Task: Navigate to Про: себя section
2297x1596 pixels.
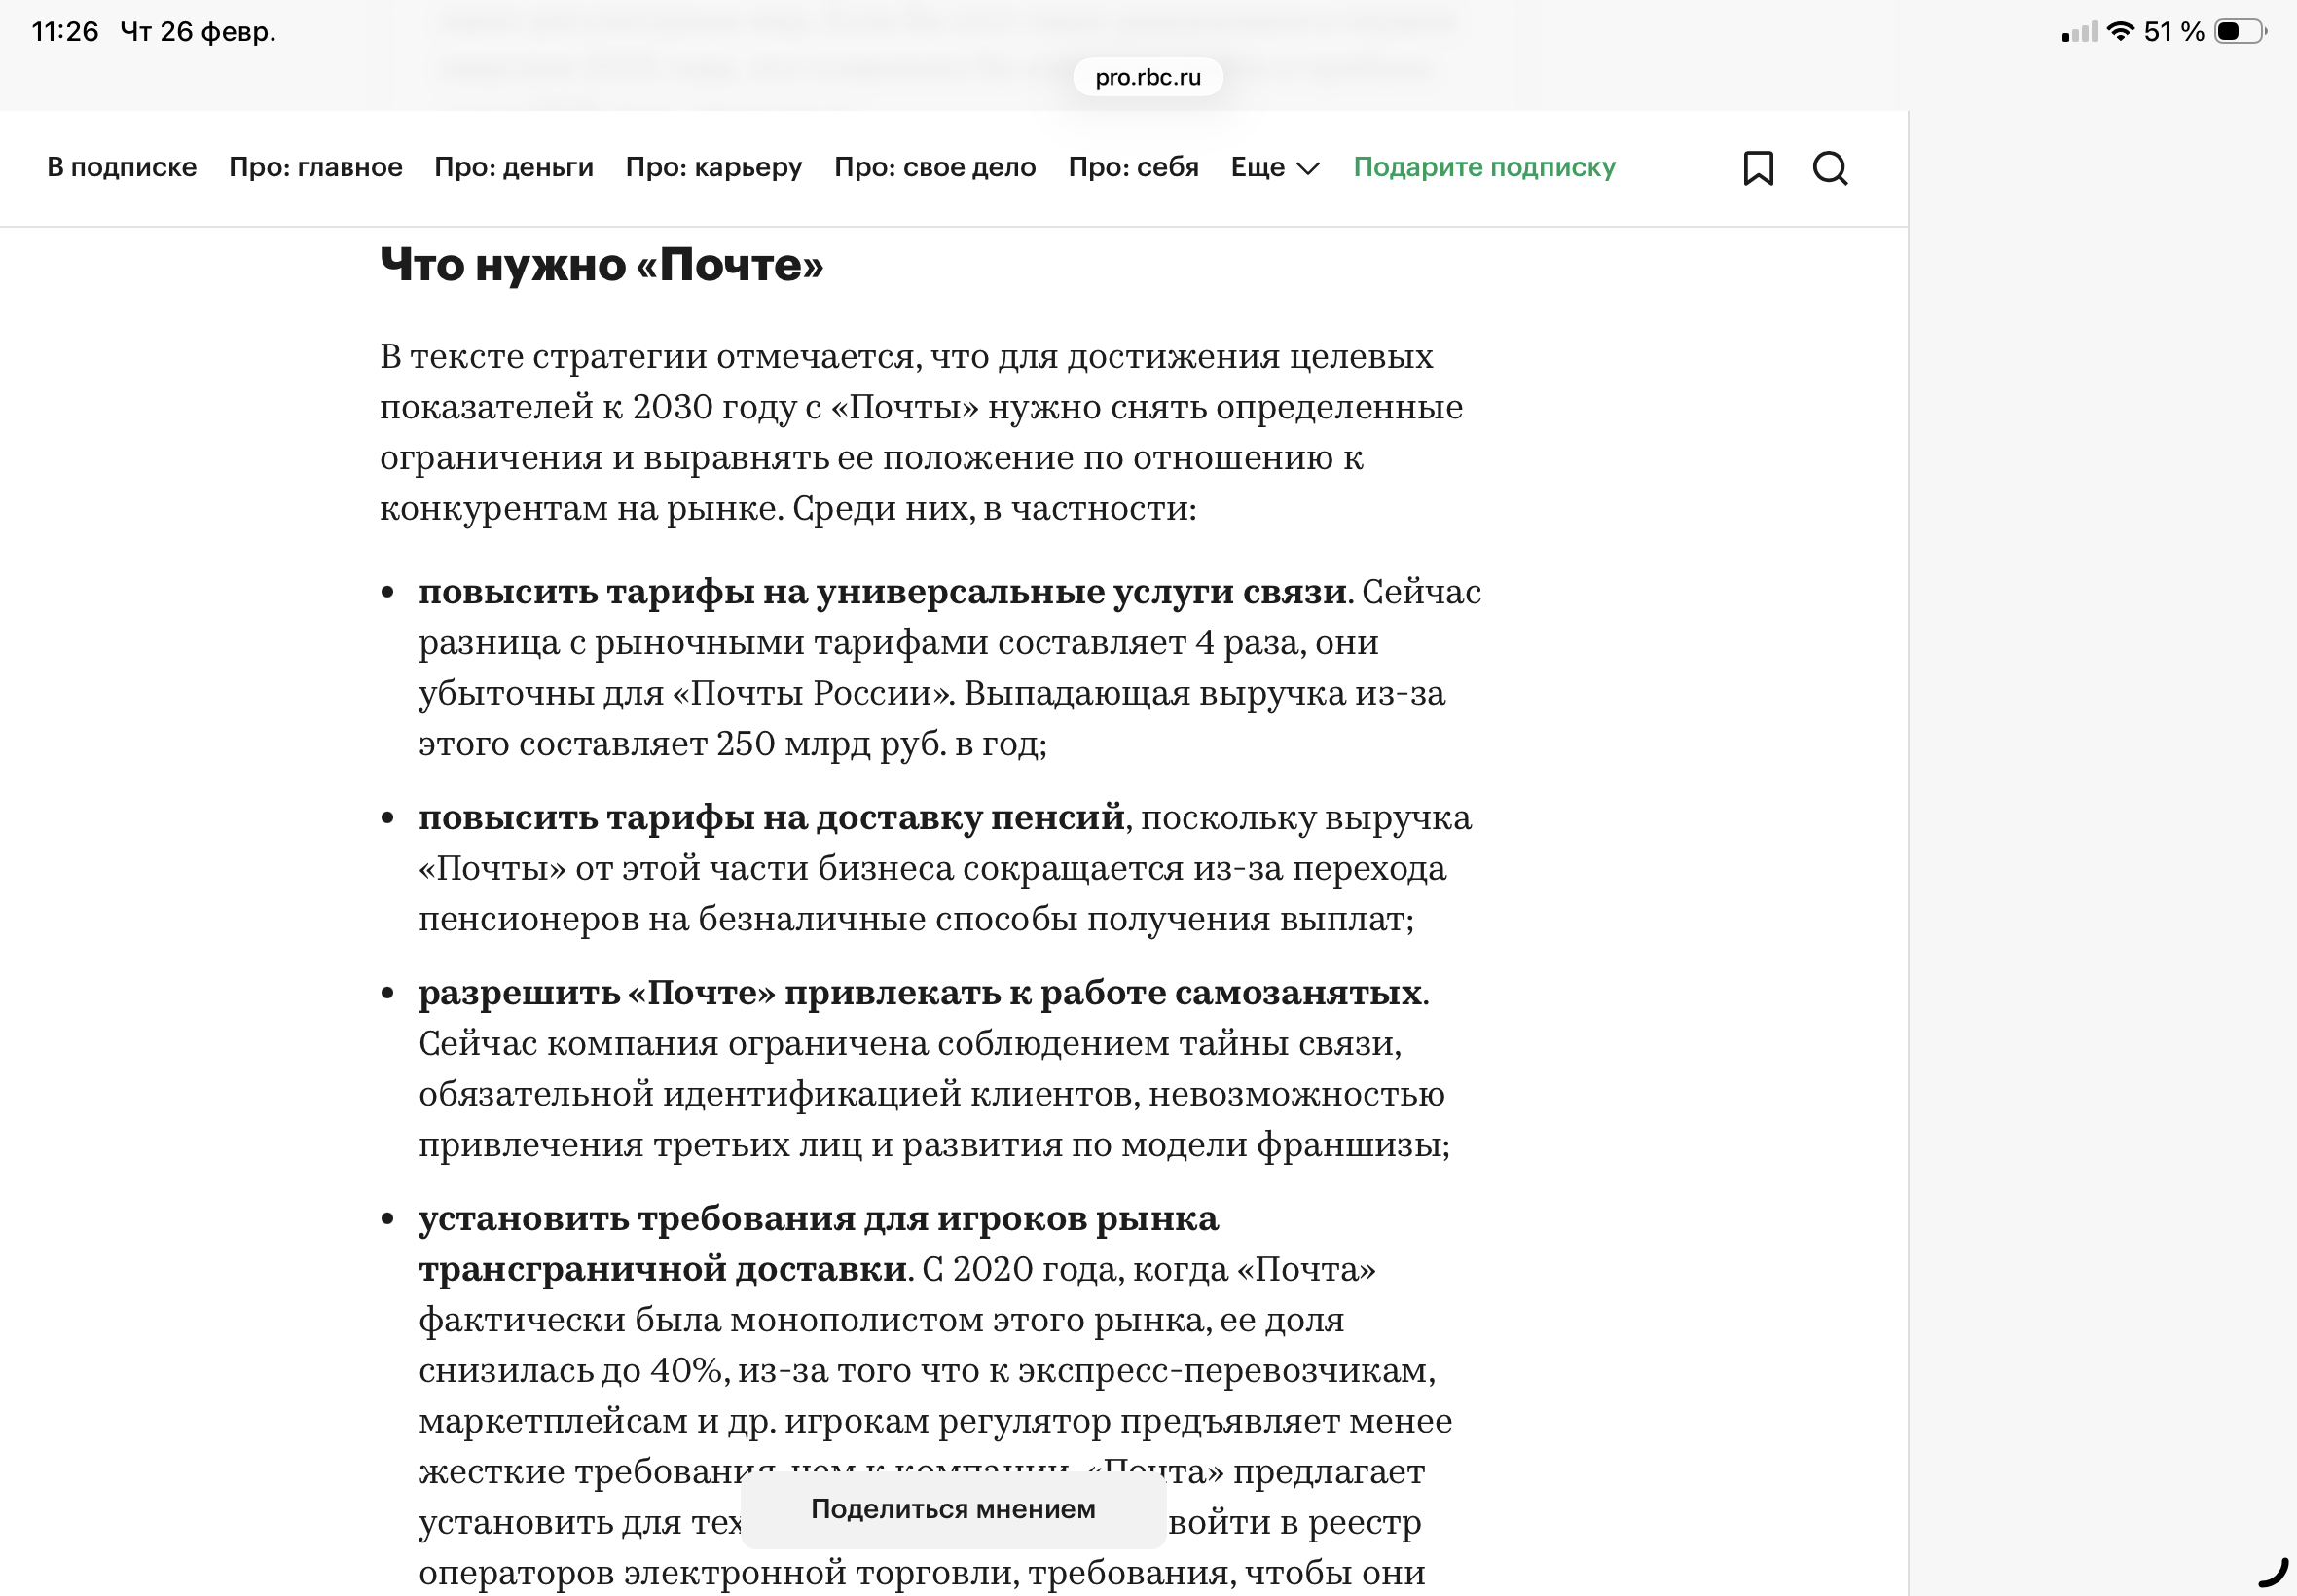Action: pyautogui.click(x=1133, y=167)
